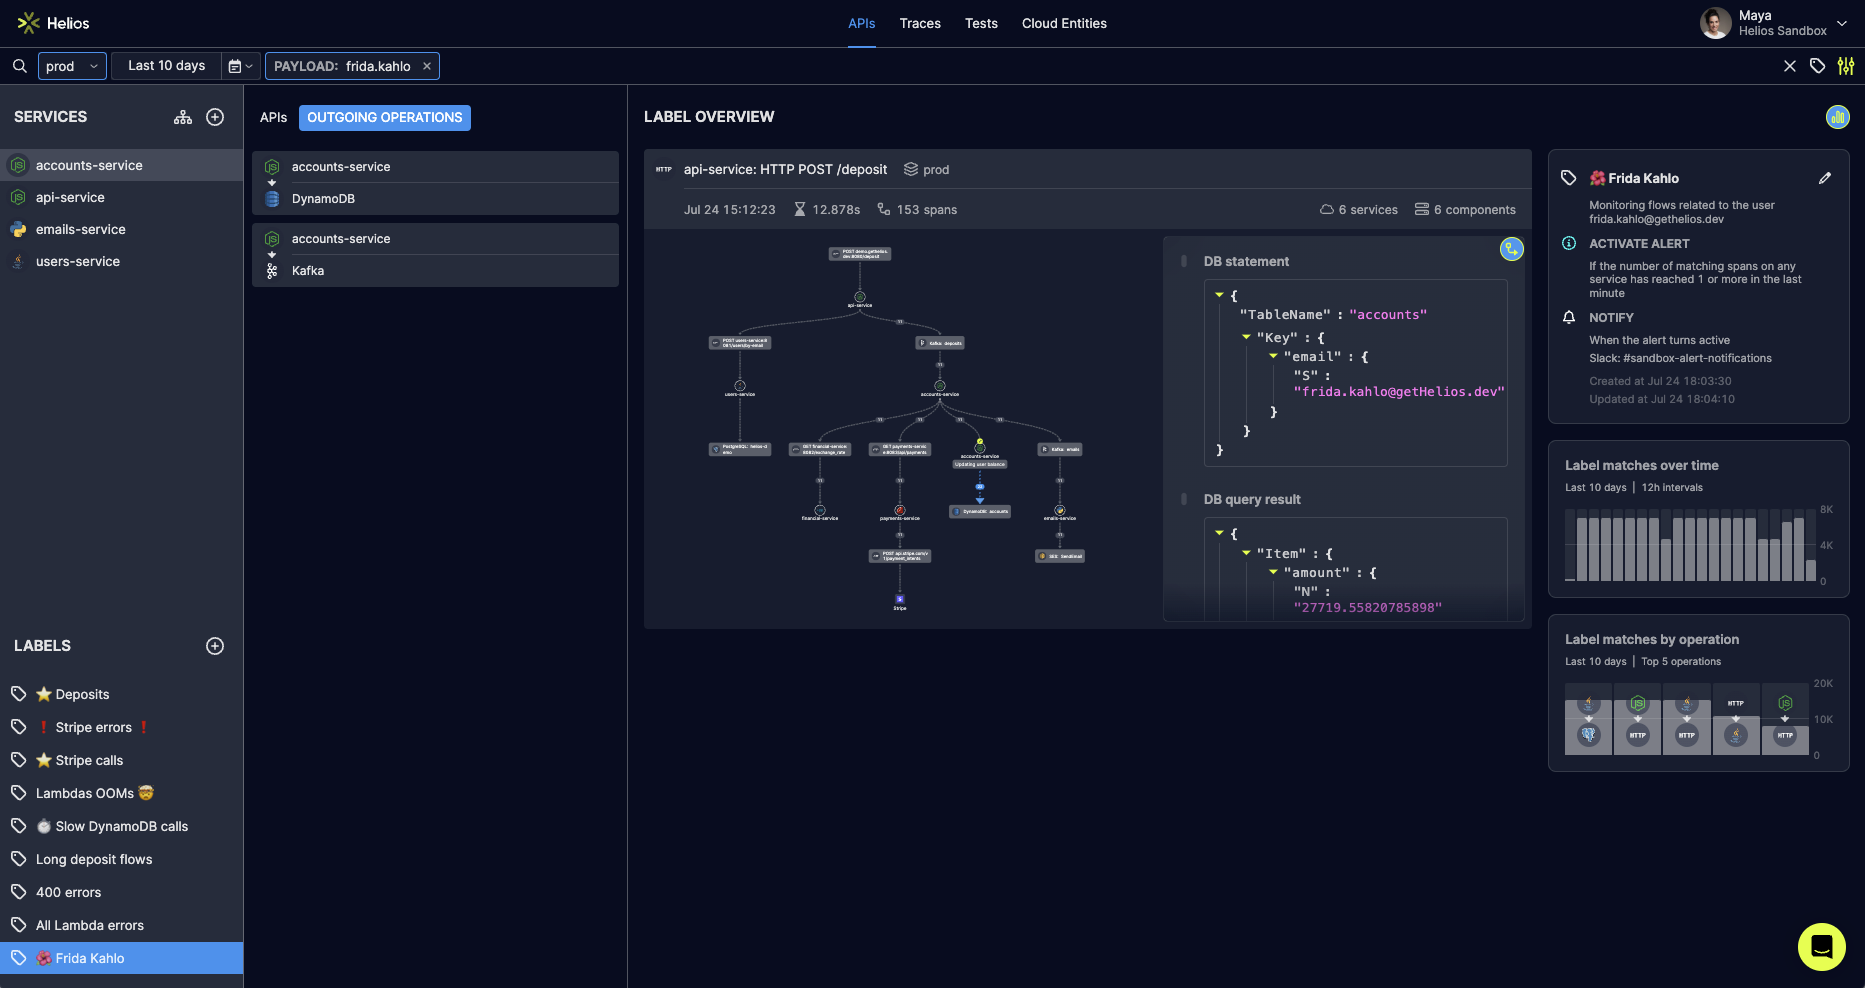
Task: Select the OUTGOING OPERATIONS tab
Action: click(x=385, y=118)
